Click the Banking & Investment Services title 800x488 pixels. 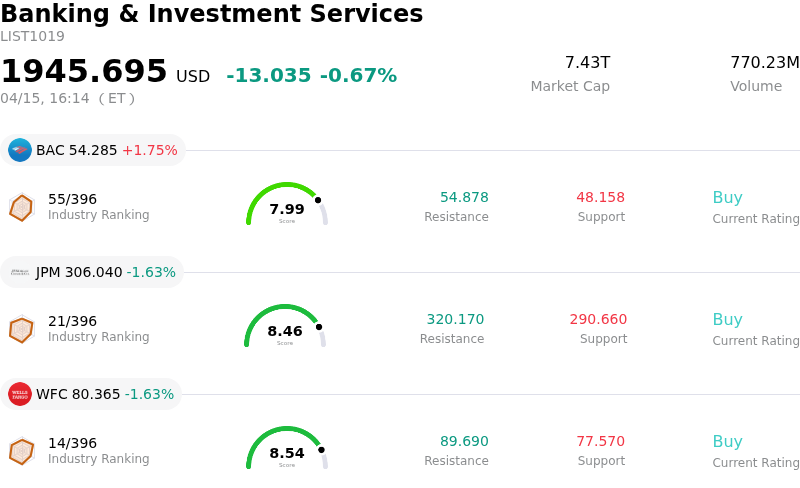pyautogui.click(x=212, y=14)
